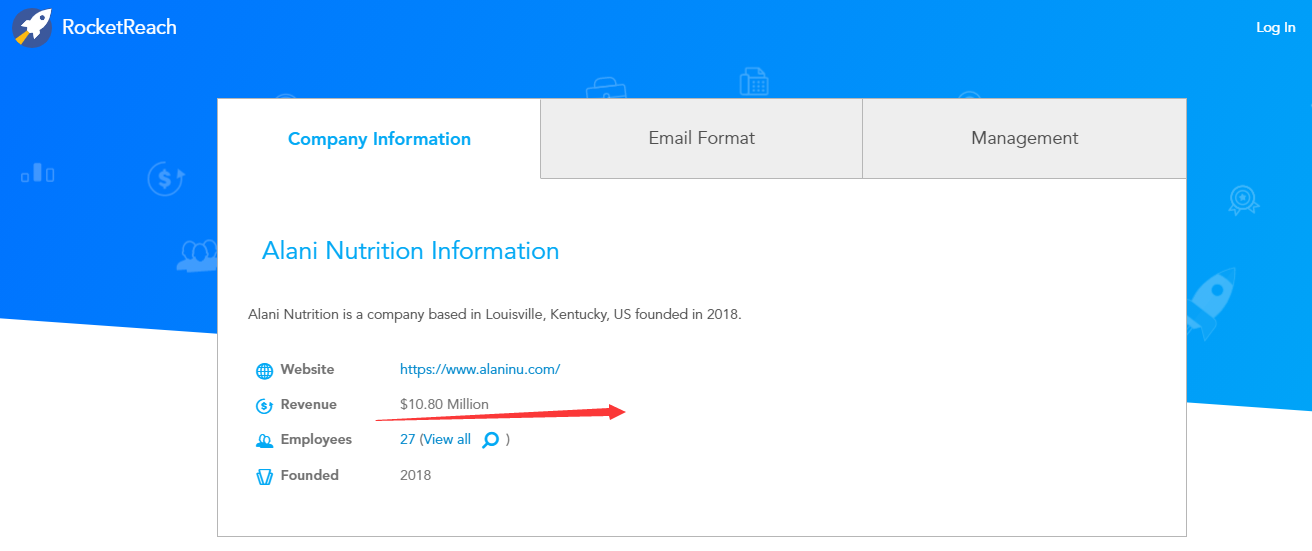The image size is (1312, 551).
Task: Click the Alani Nutrition Information heading
Action: pyautogui.click(x=410, y=250)
